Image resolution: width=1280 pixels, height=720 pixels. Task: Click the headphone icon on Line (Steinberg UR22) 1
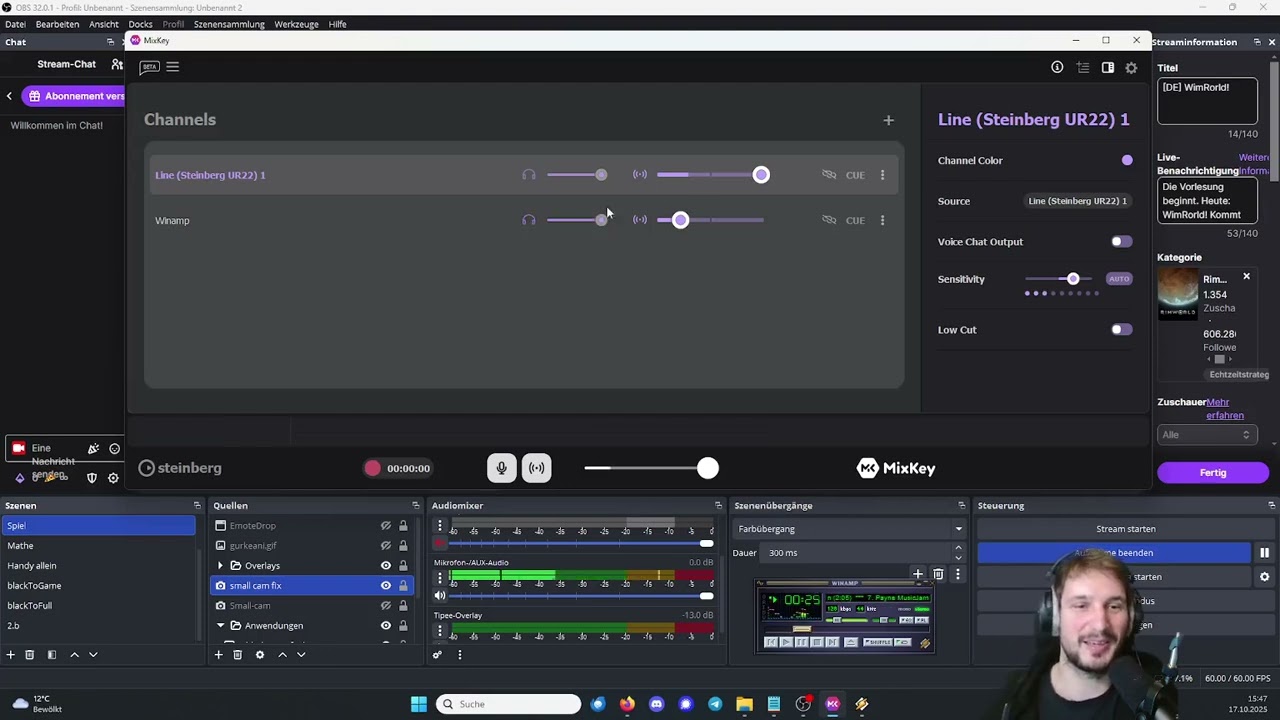coord(529,175)
